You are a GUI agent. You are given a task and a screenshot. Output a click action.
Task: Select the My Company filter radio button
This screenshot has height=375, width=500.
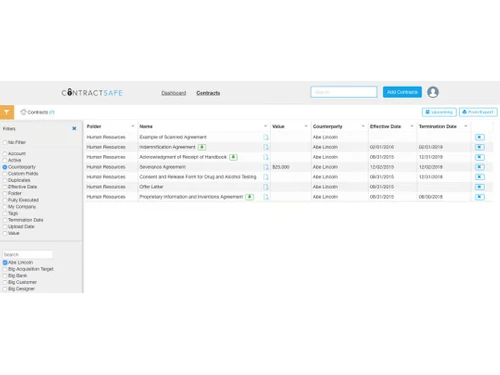click(x=5, y=207)
